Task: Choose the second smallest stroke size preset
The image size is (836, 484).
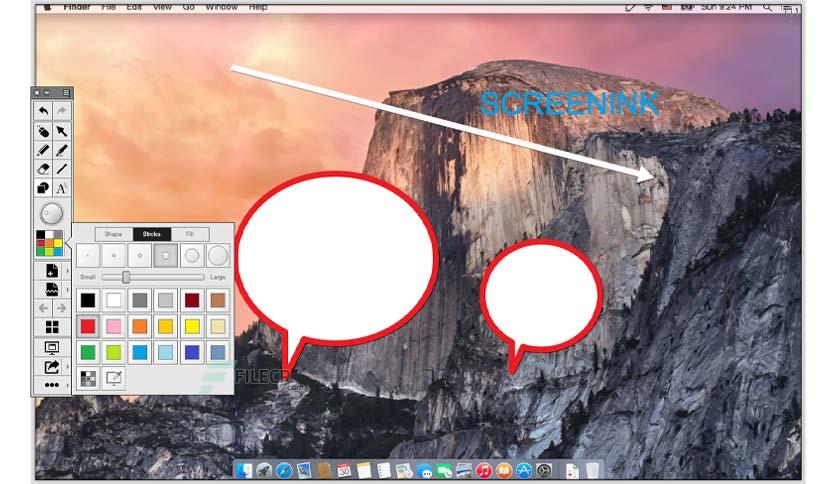Action: (114, 256)
